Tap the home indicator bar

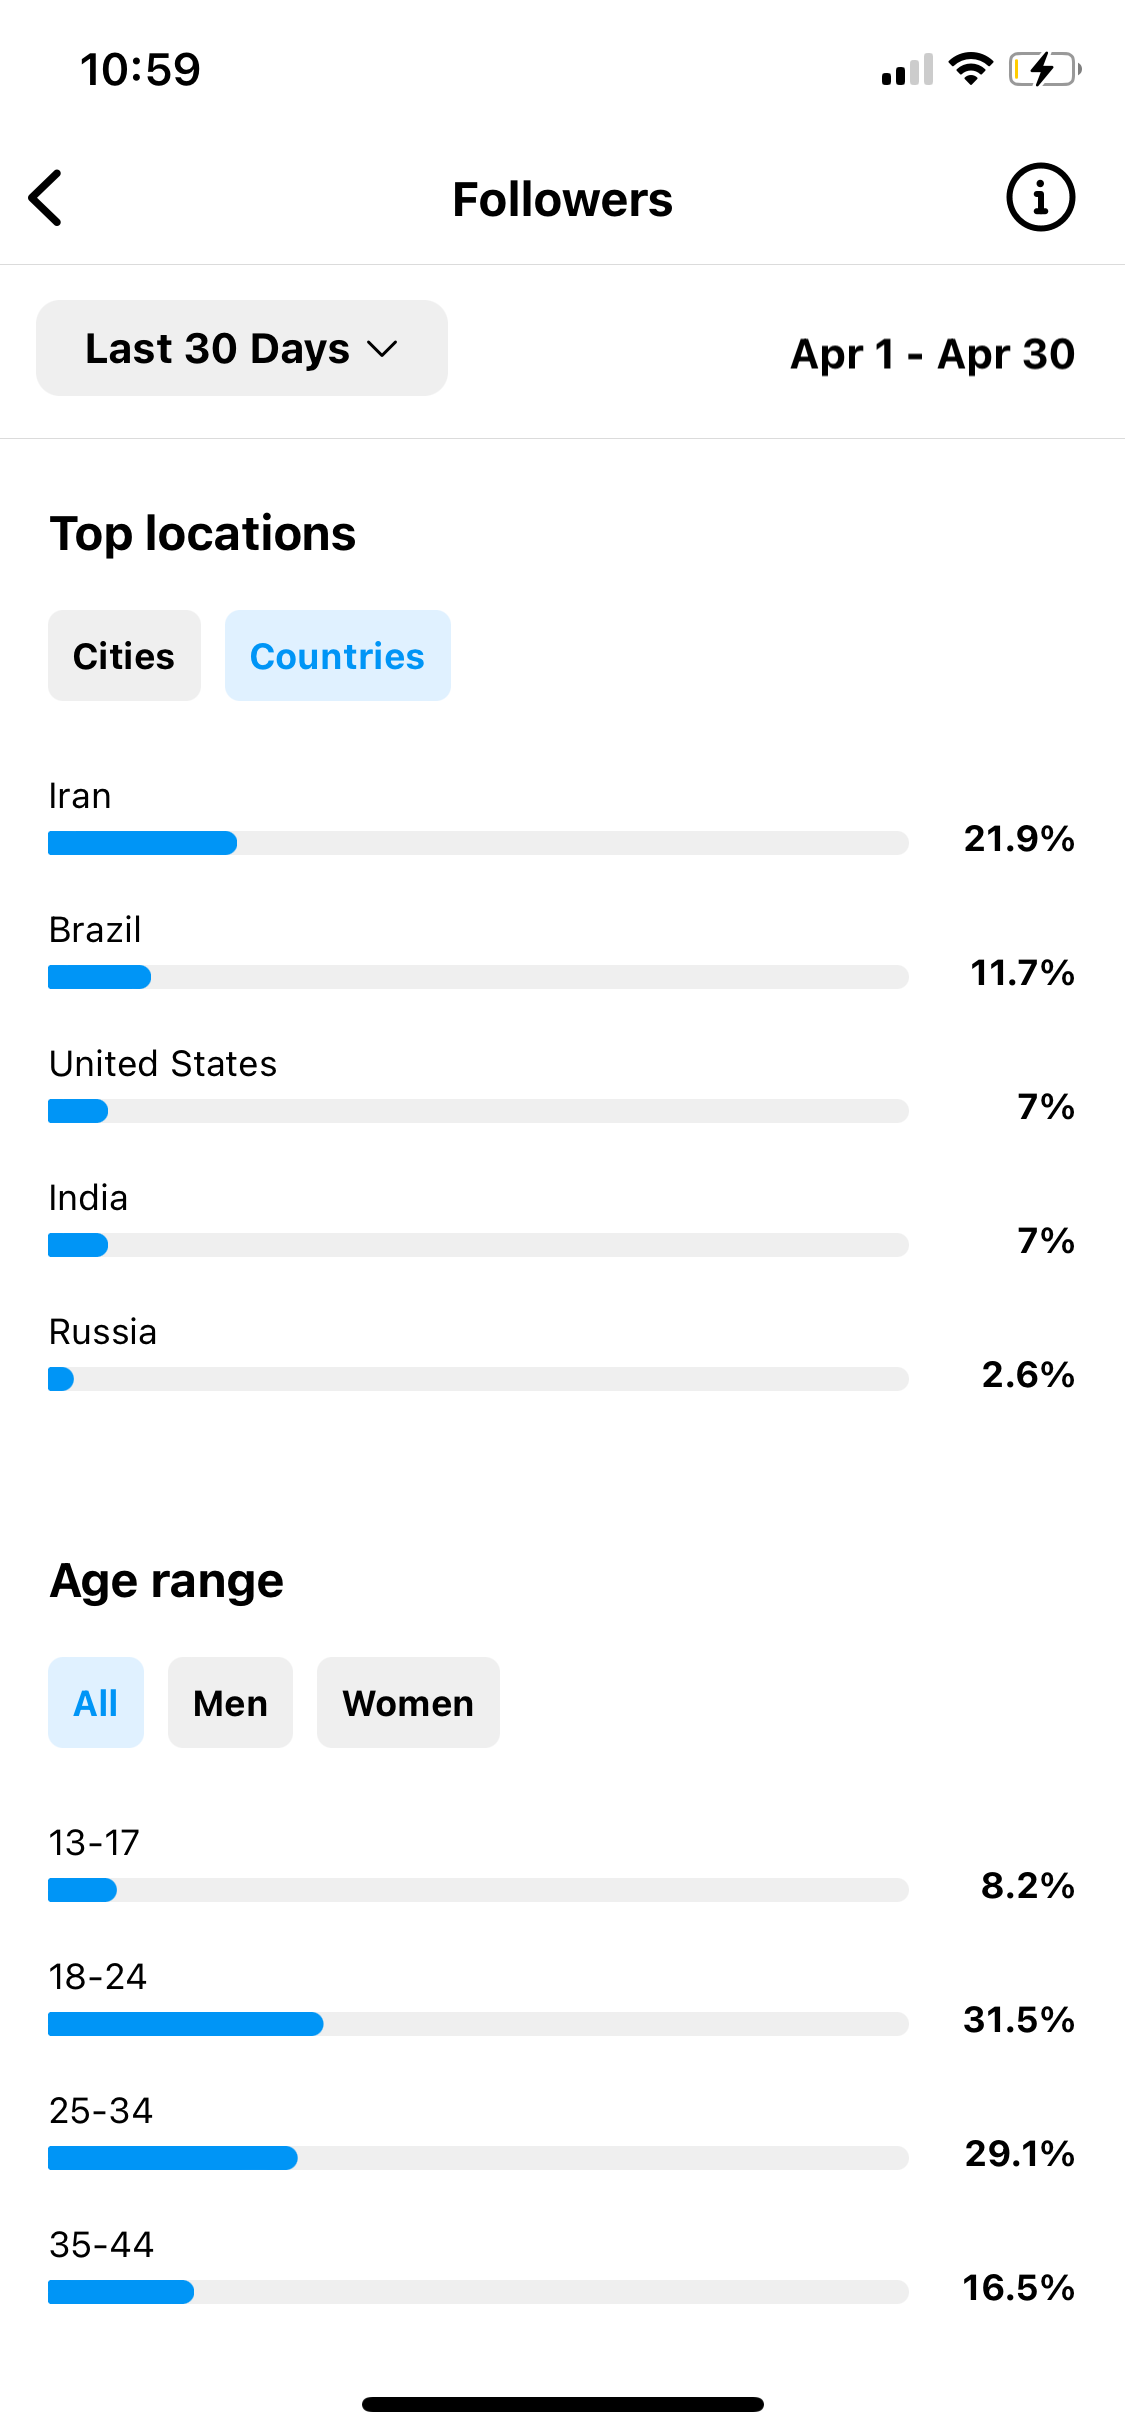(563, 2404)
